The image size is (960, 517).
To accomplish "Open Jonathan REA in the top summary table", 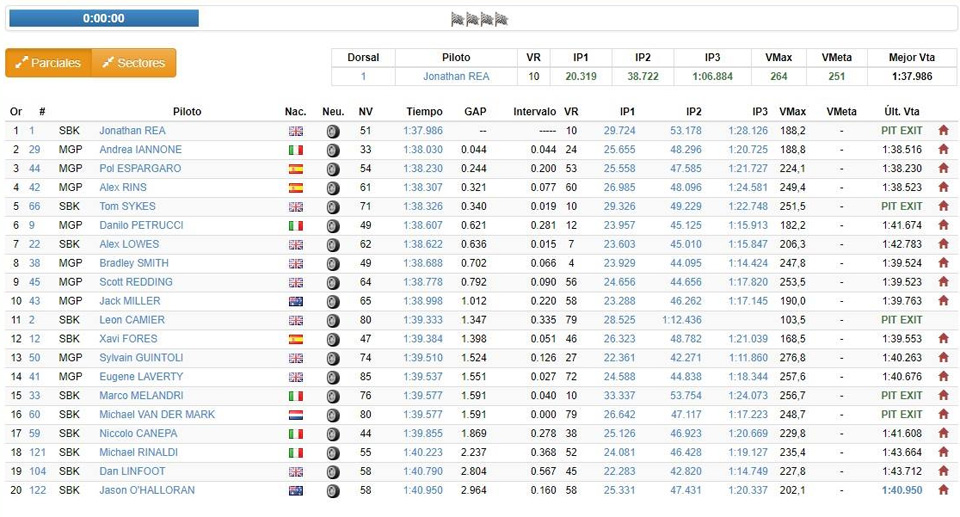I will [x=456, y=77].
